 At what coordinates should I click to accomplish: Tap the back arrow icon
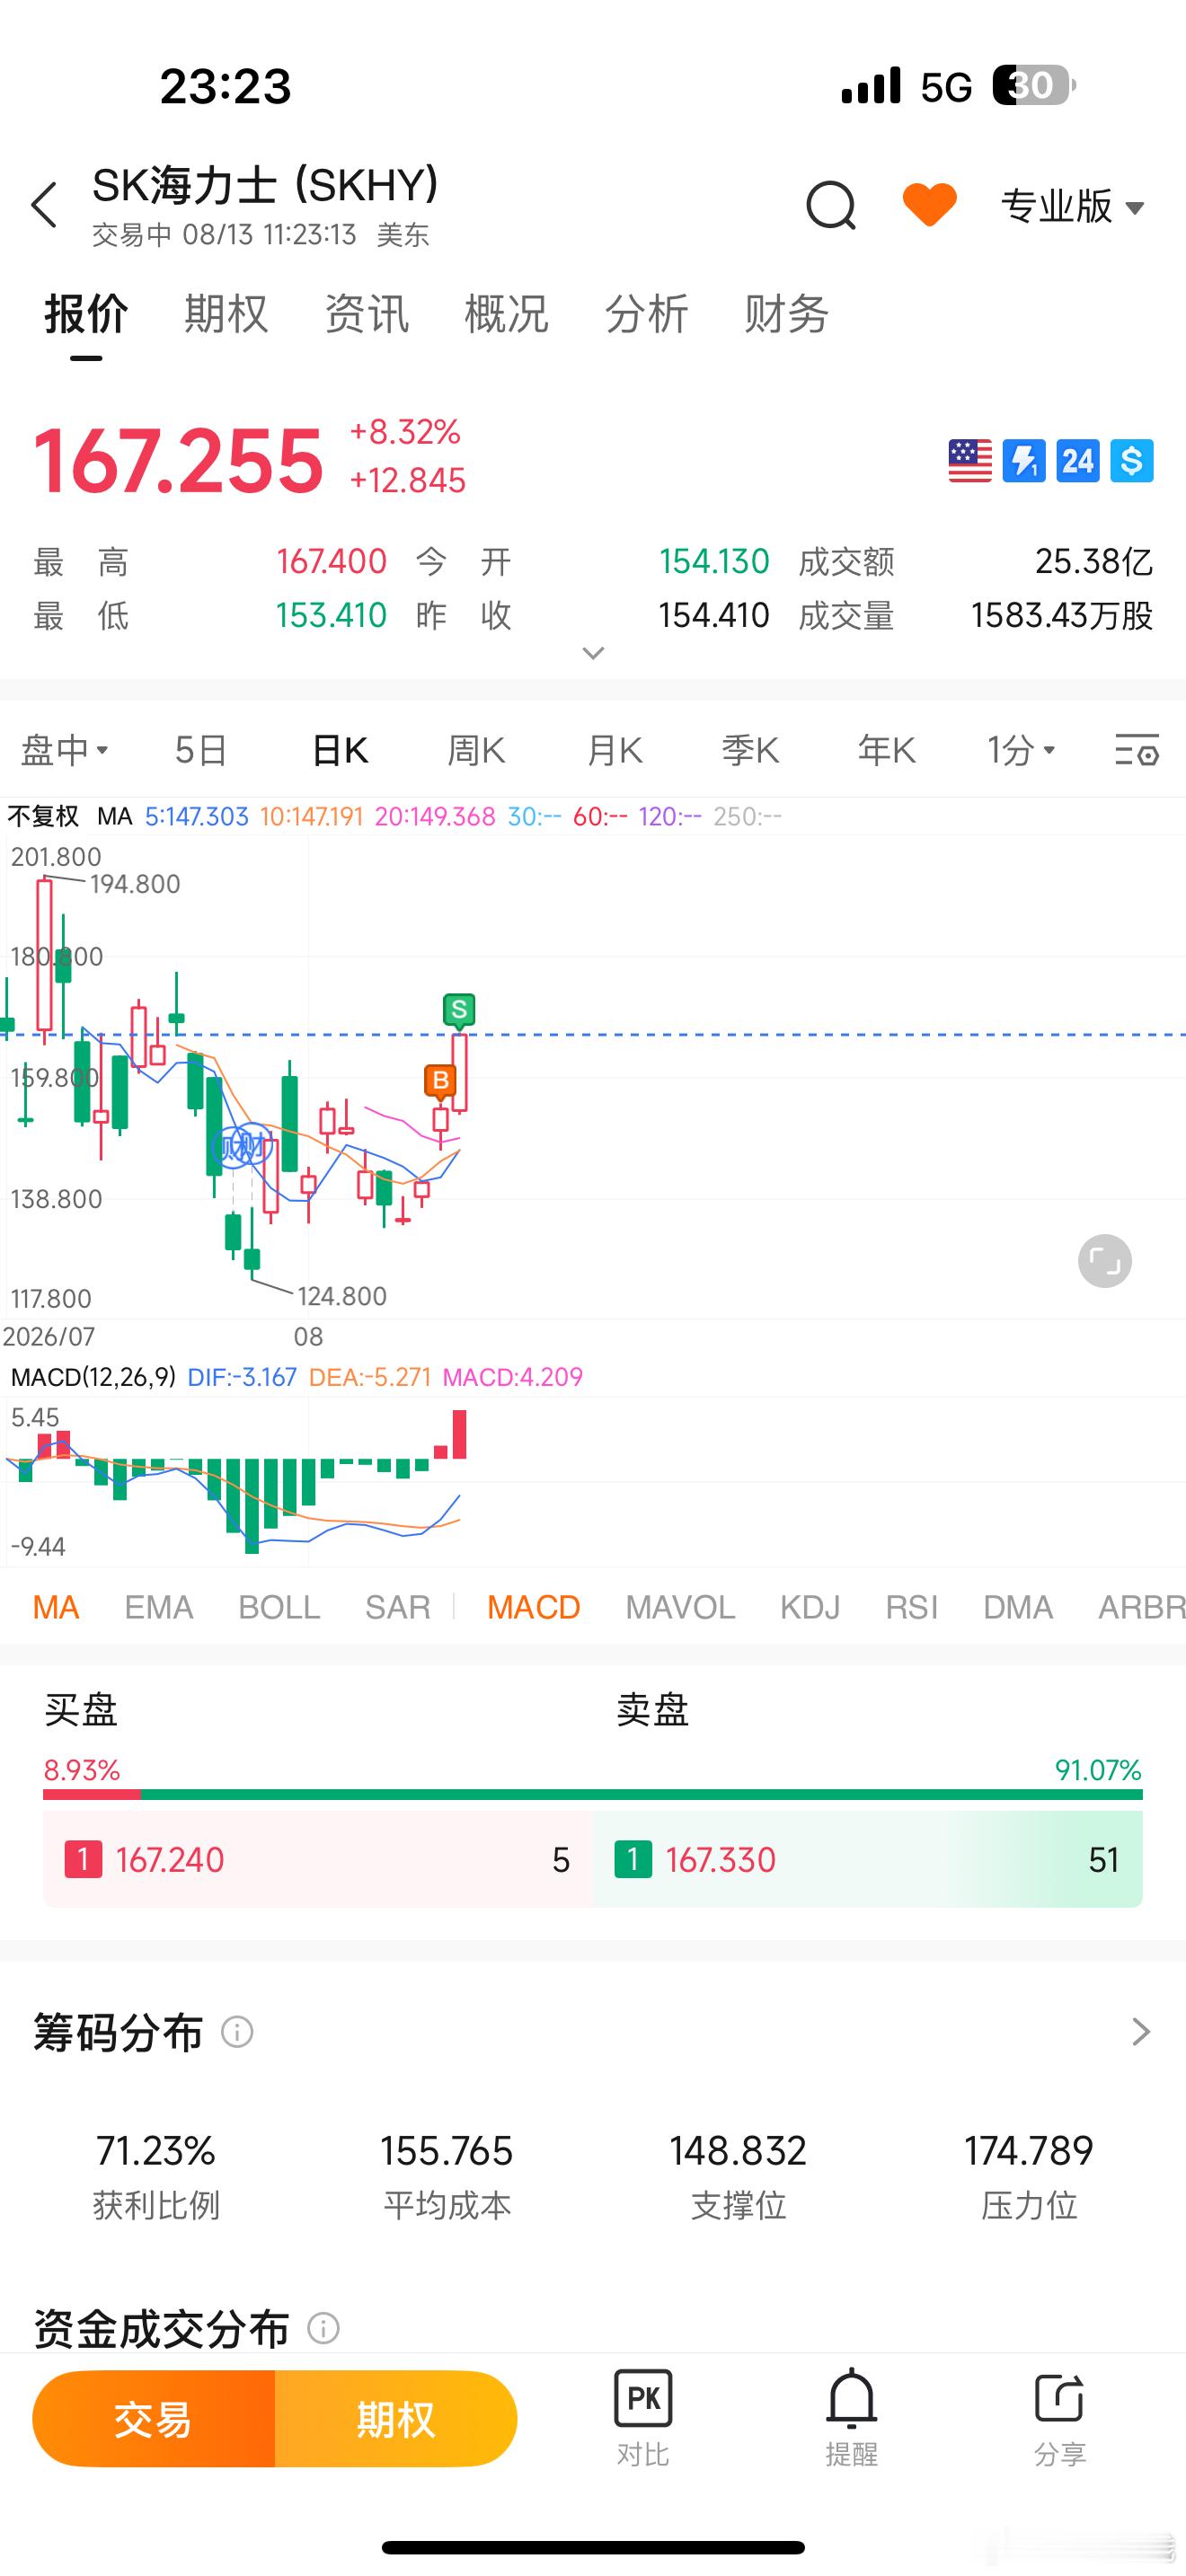click(x=45, y=205)
